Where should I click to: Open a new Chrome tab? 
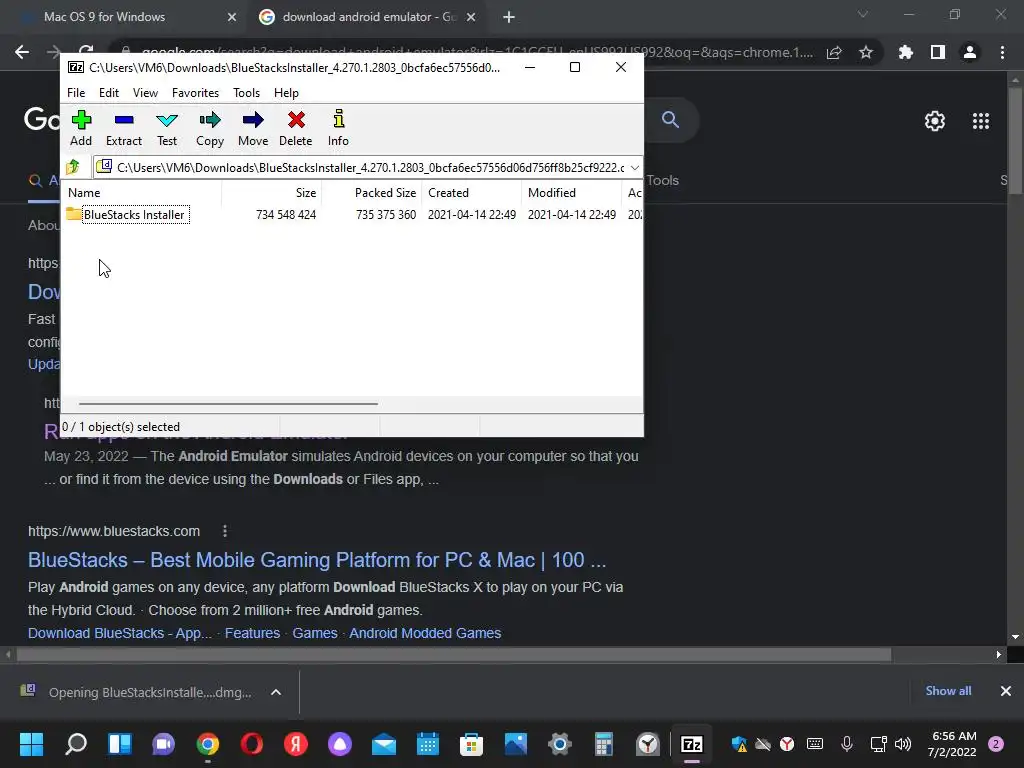[x=509, y=17]
